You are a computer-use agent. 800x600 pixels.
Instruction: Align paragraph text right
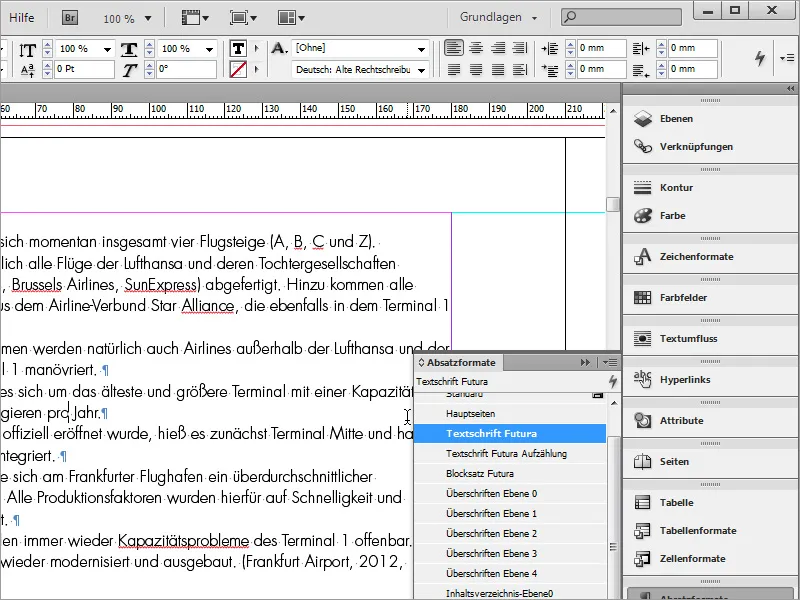coord(498,48)
